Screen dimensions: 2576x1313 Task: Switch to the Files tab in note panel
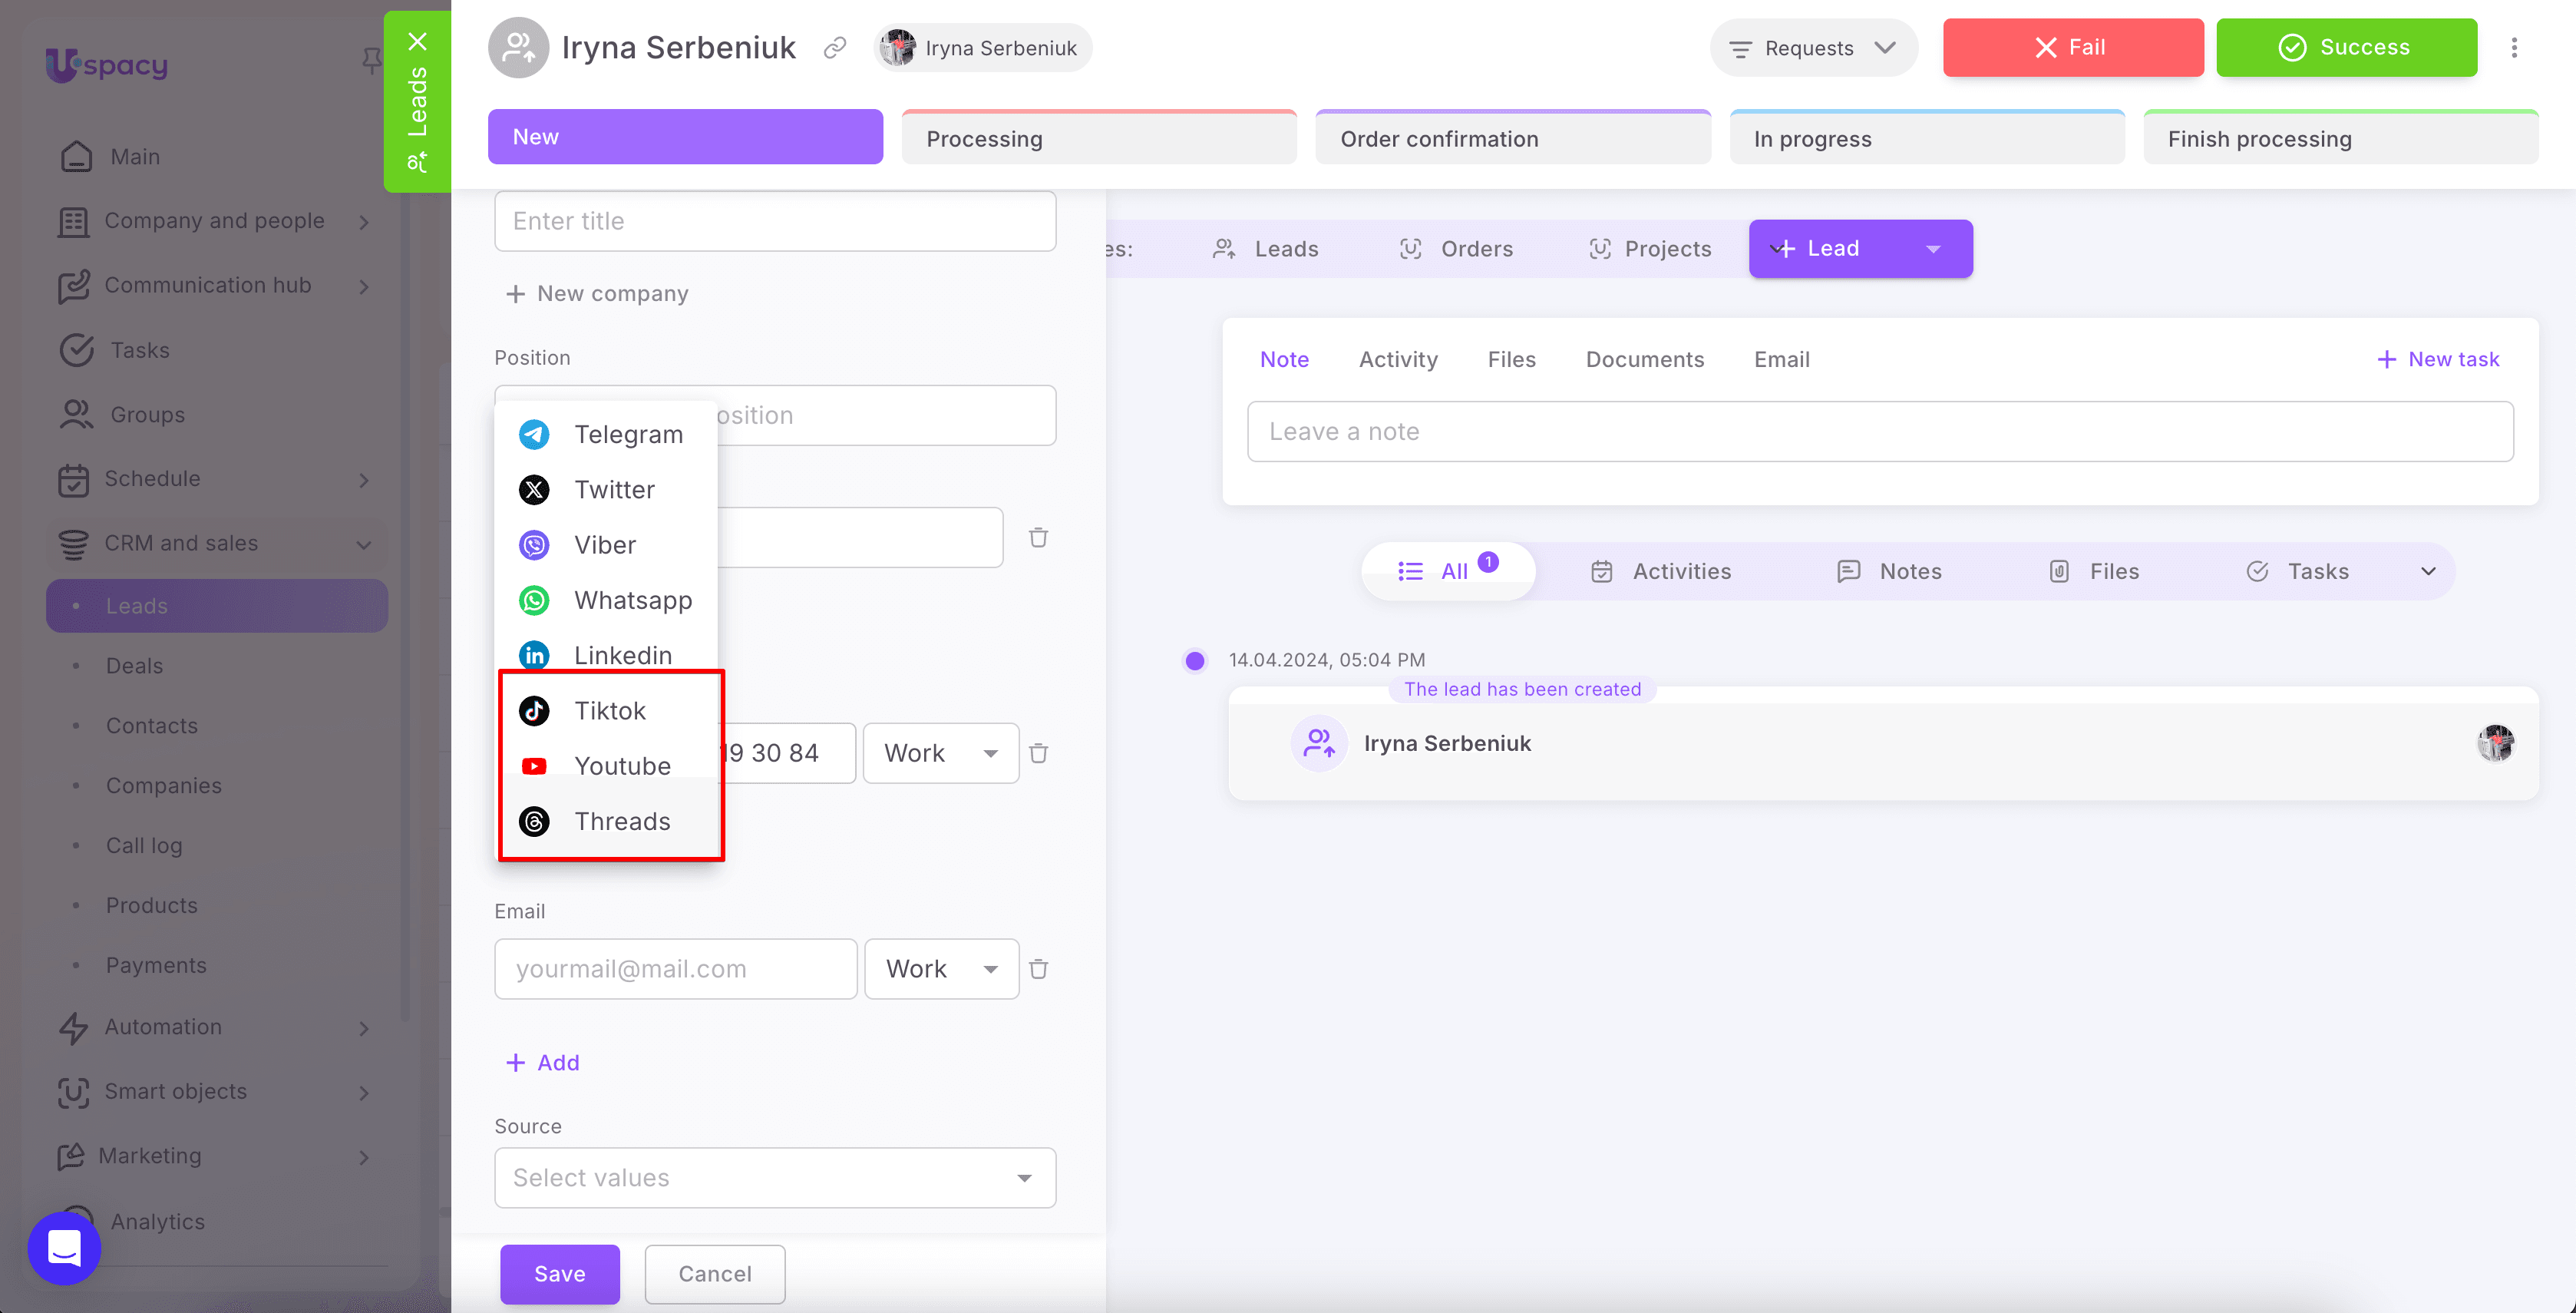pos(1511,360)
